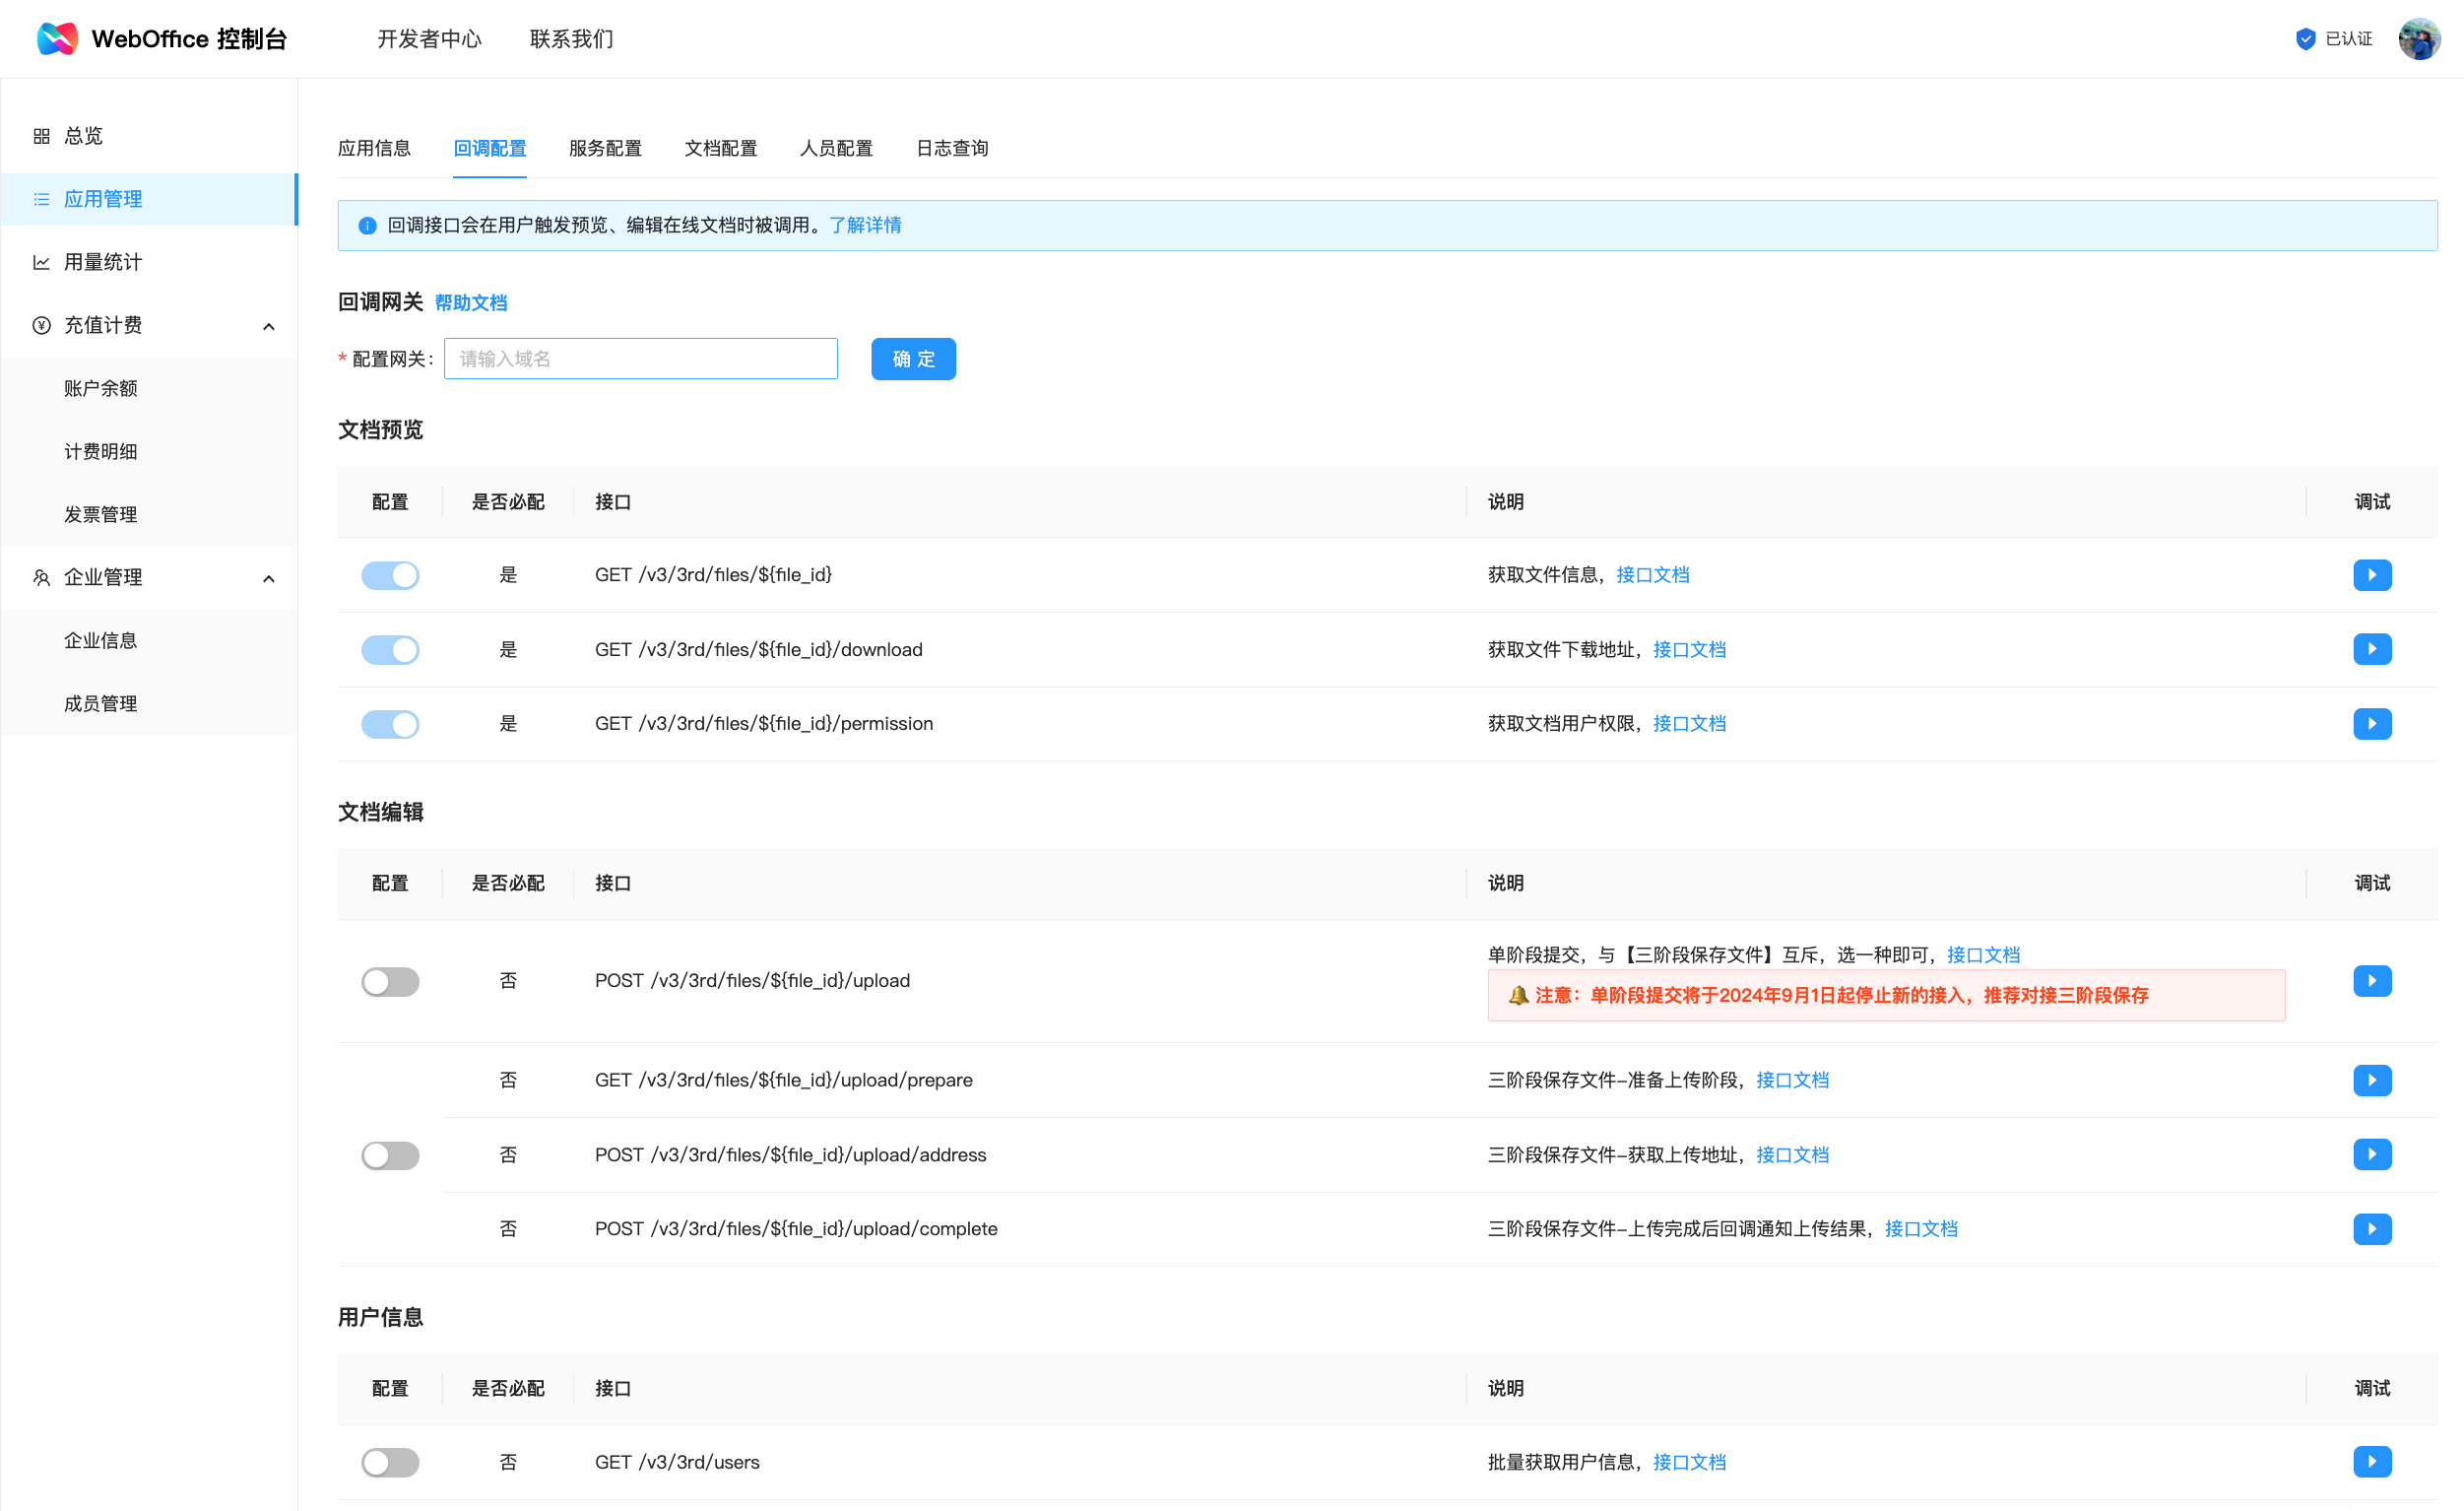The width and height of the screenshot is (2464, 1511).
Task: Click the WebOffice logo icon
Action: (57, 38)
